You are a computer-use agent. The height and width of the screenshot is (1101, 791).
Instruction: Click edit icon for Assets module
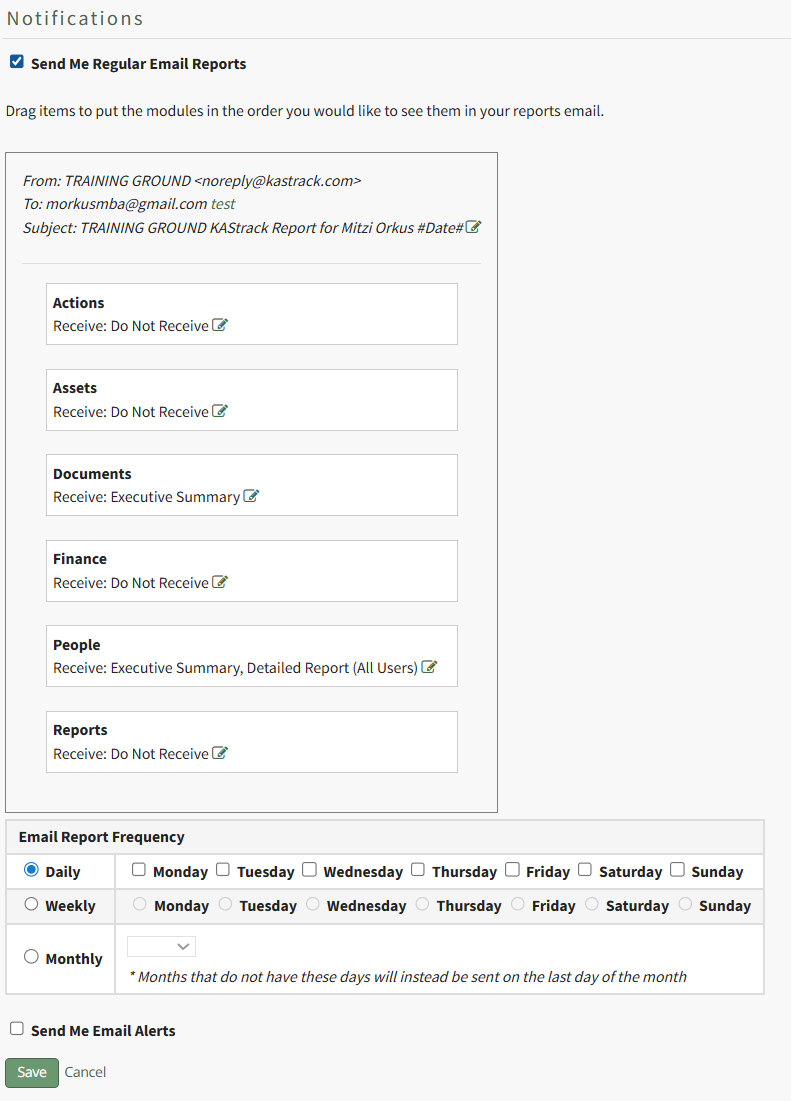(x=220, y=411)
